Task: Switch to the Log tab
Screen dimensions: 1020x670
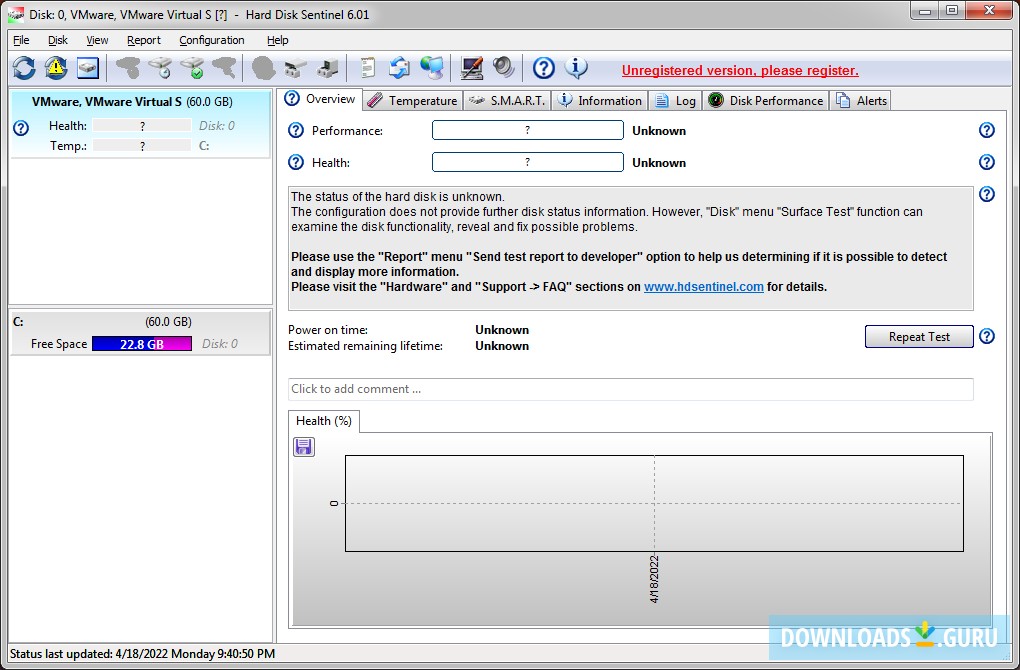Action: click(676, 101)
